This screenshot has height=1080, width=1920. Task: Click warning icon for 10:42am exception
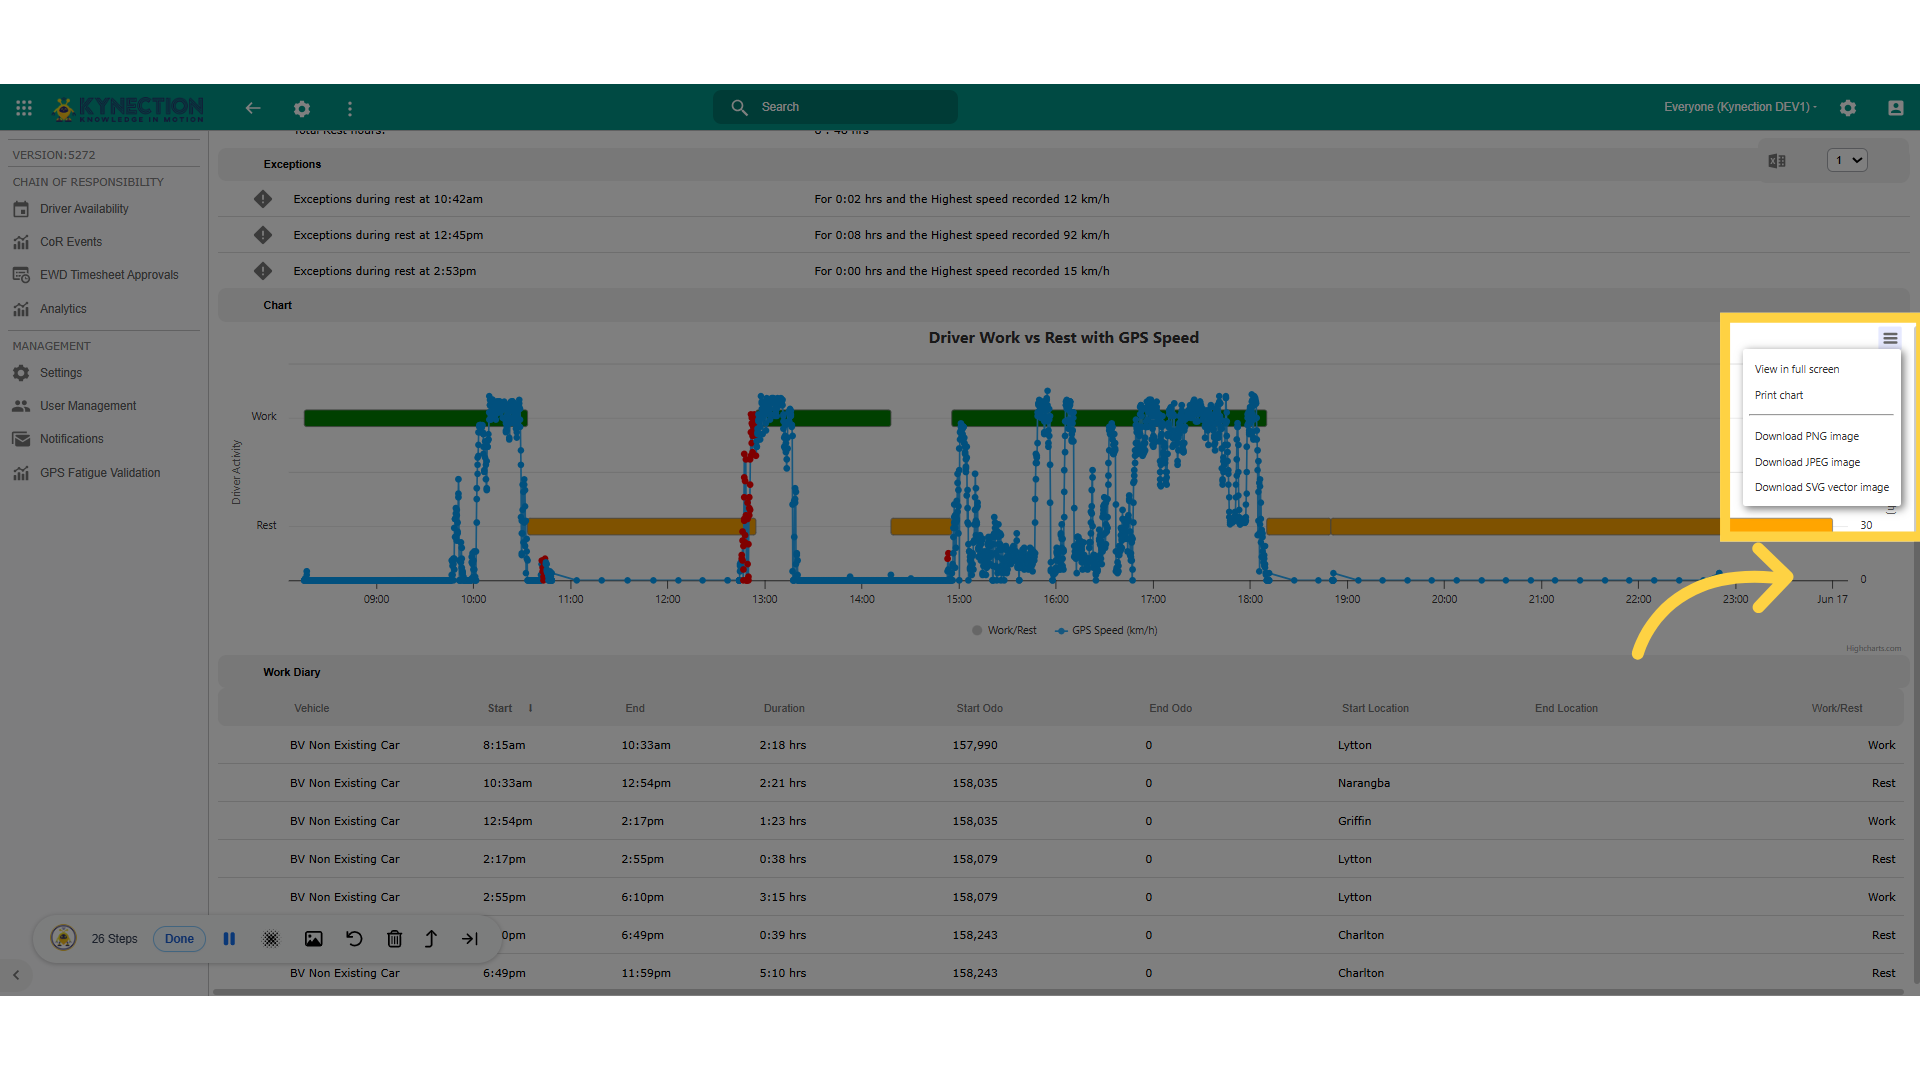point(263,199)
